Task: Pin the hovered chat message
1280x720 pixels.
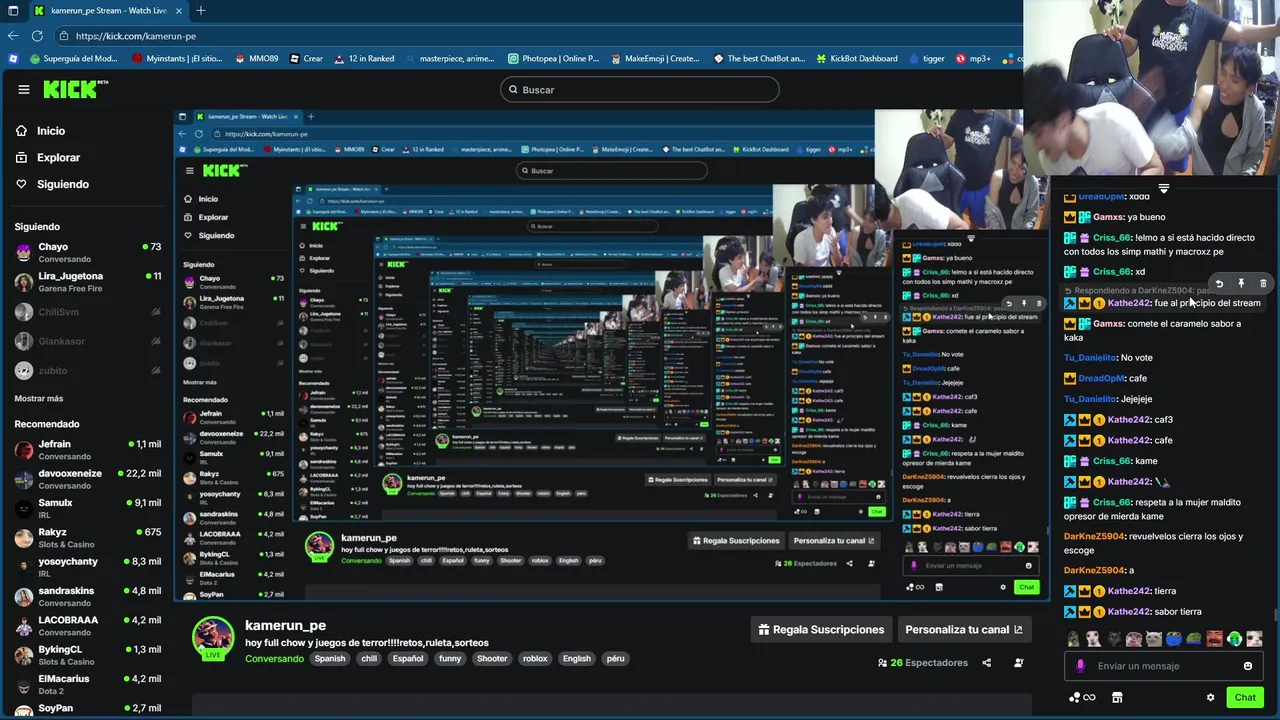Action: 1241,284
